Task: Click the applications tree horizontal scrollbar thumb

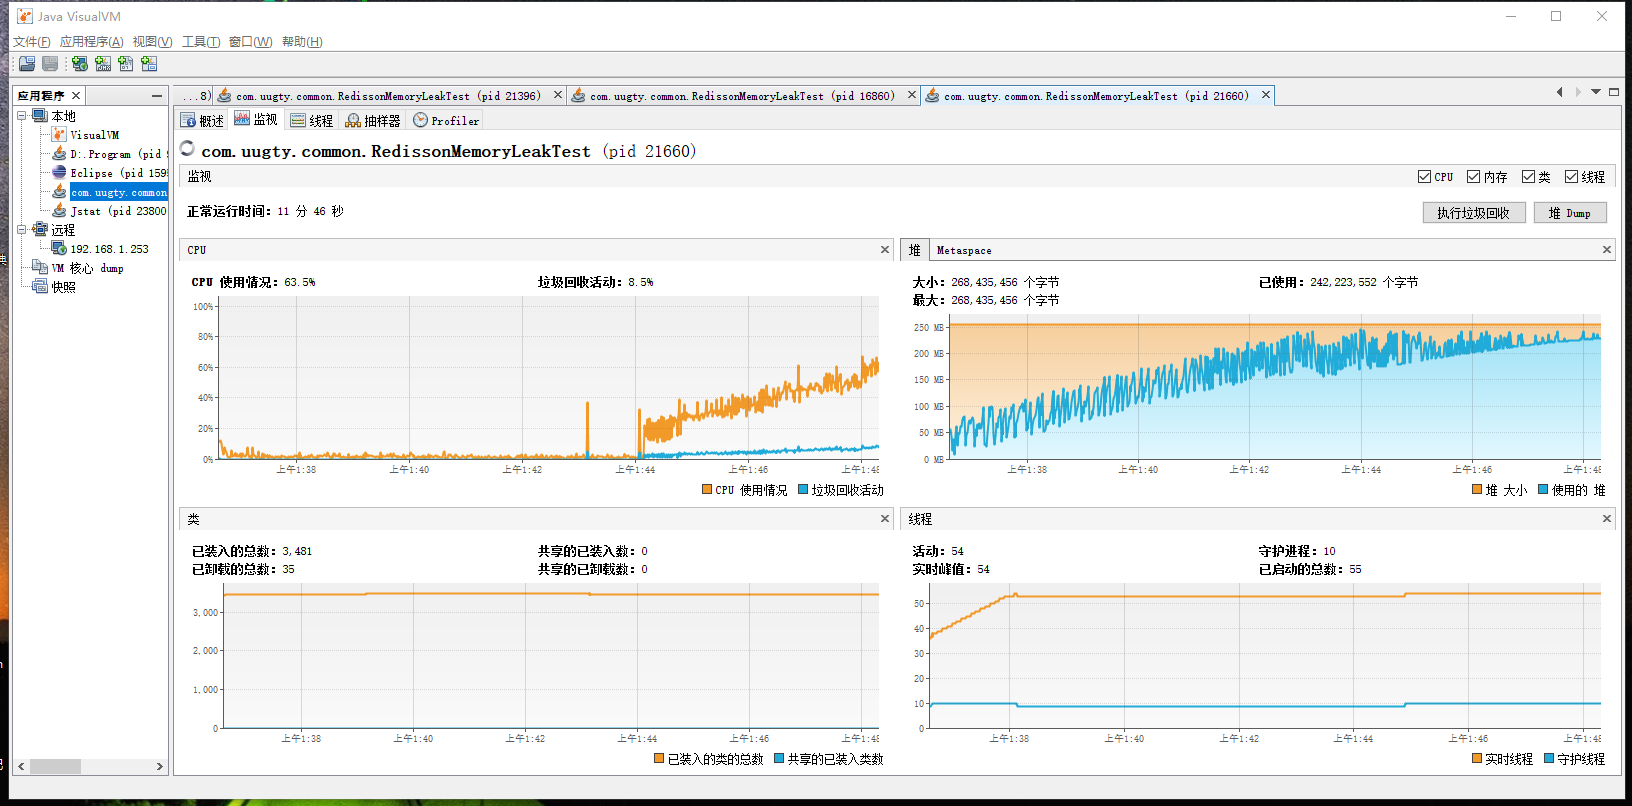Action: [x=55, y=767]
